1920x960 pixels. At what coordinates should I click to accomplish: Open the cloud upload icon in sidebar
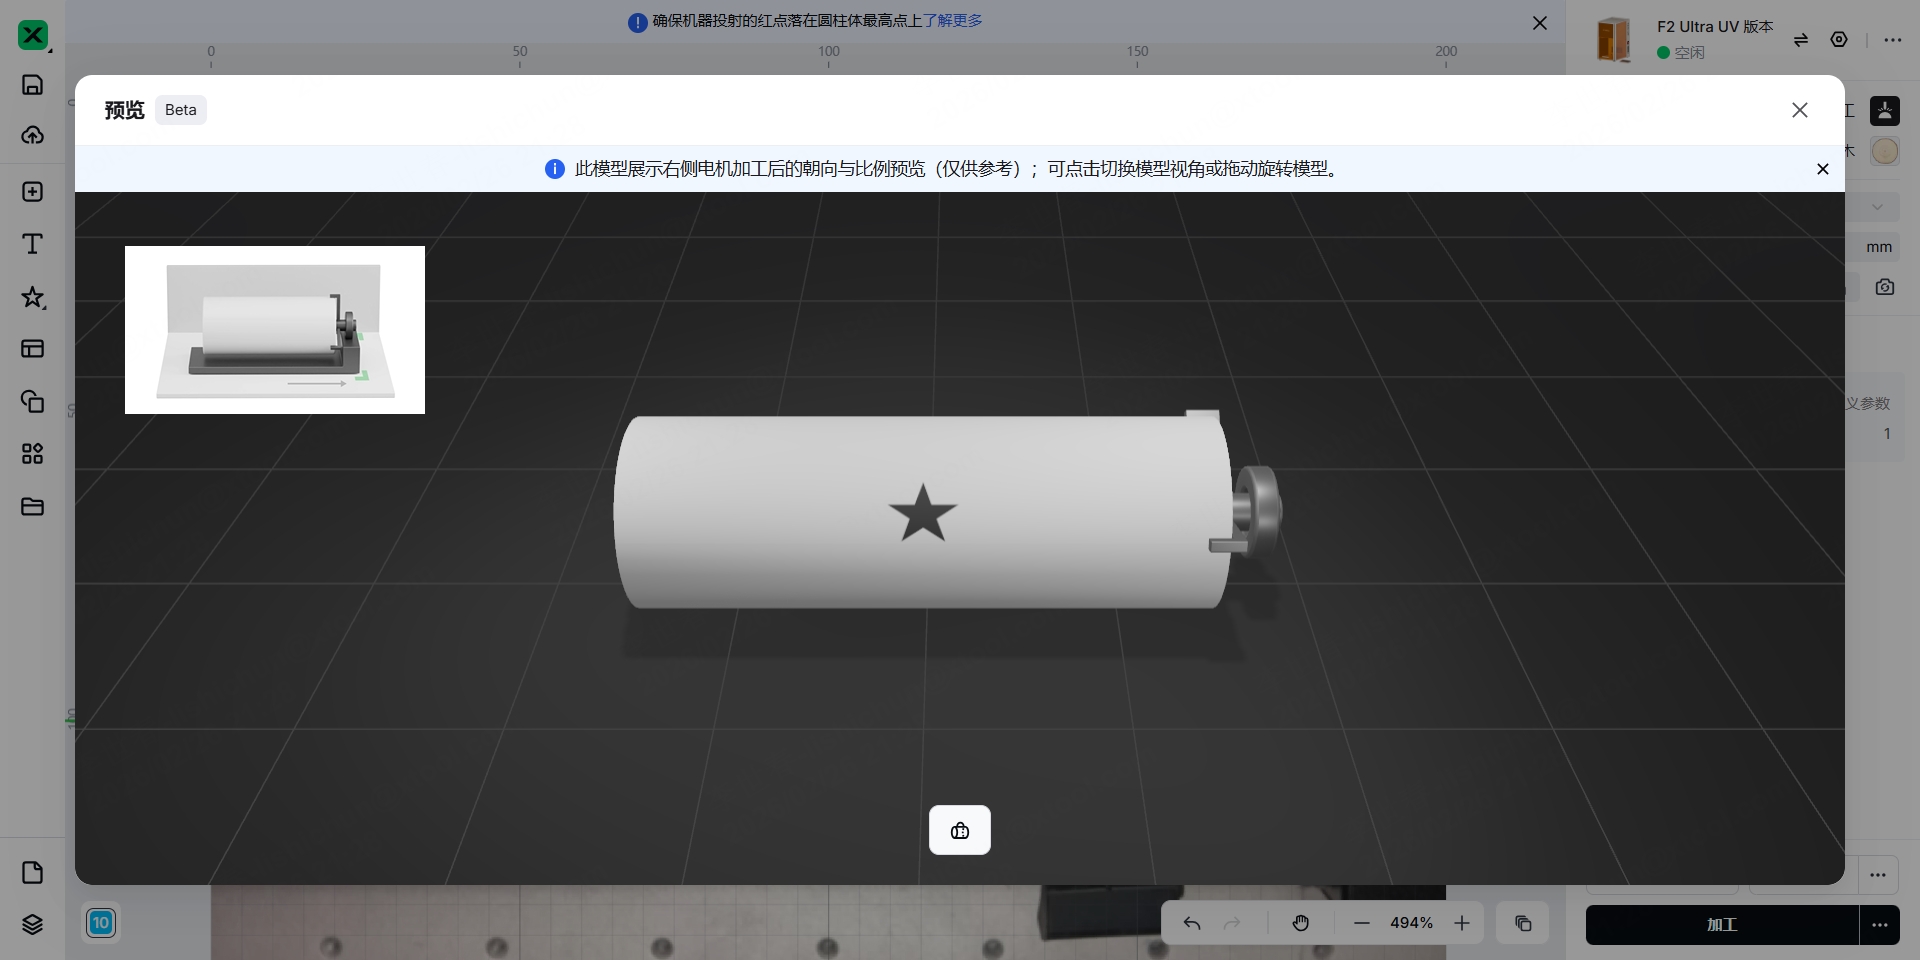point(32,135)
